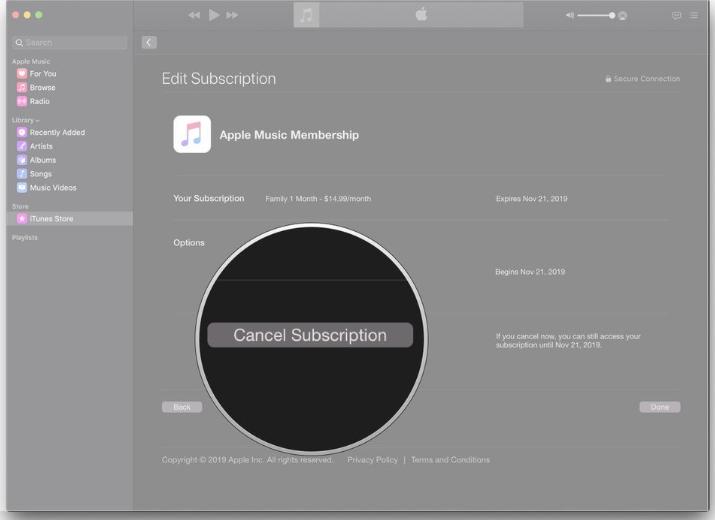Click the 'If you cancel now' notice text
The width and height of the screenshot is (715, 520).
pos(568,340)
